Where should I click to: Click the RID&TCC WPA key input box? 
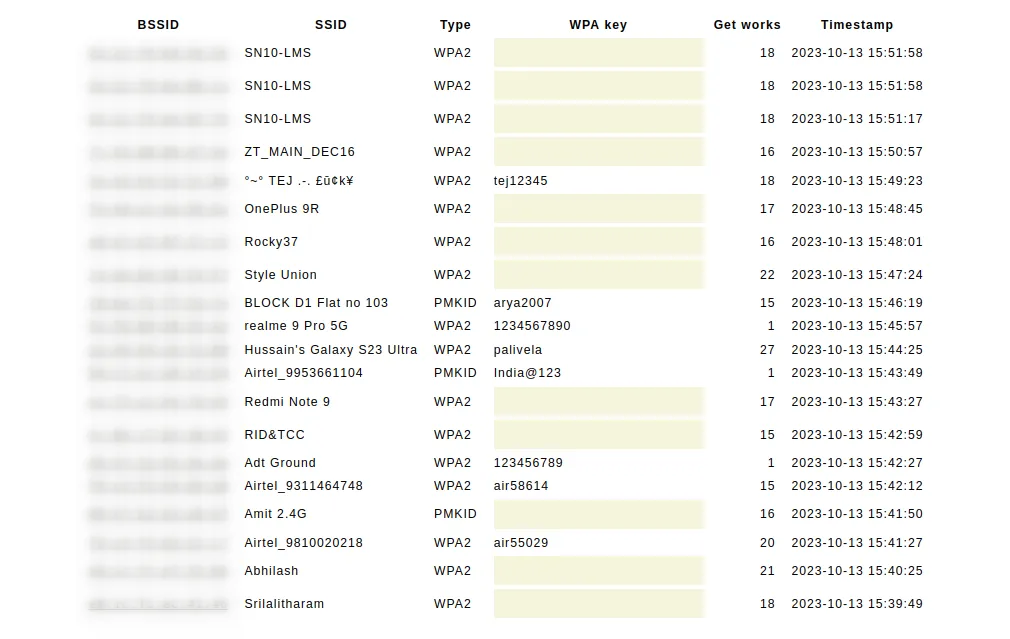pyautogui.click(x=598, y=434)
